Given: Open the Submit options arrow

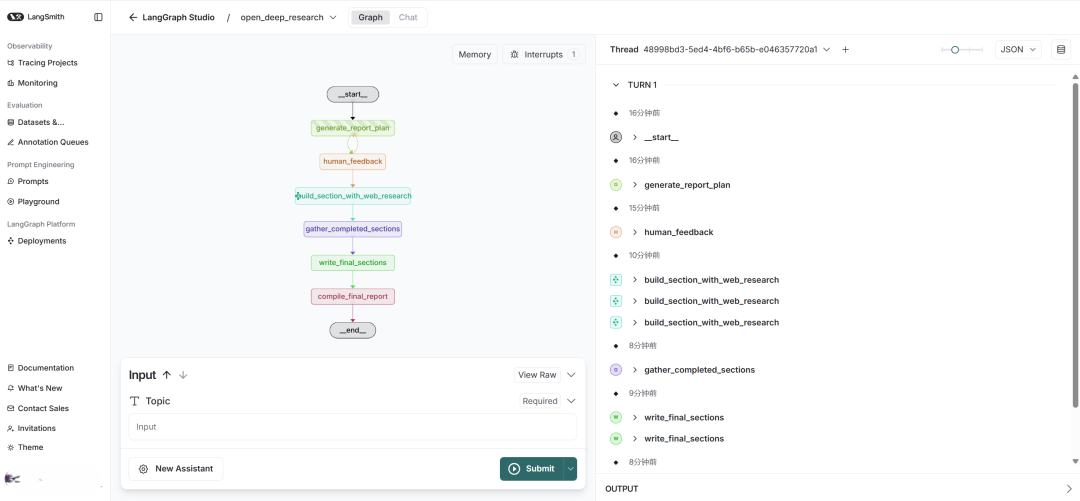Looking at the screenshot, I should (570, 469).
